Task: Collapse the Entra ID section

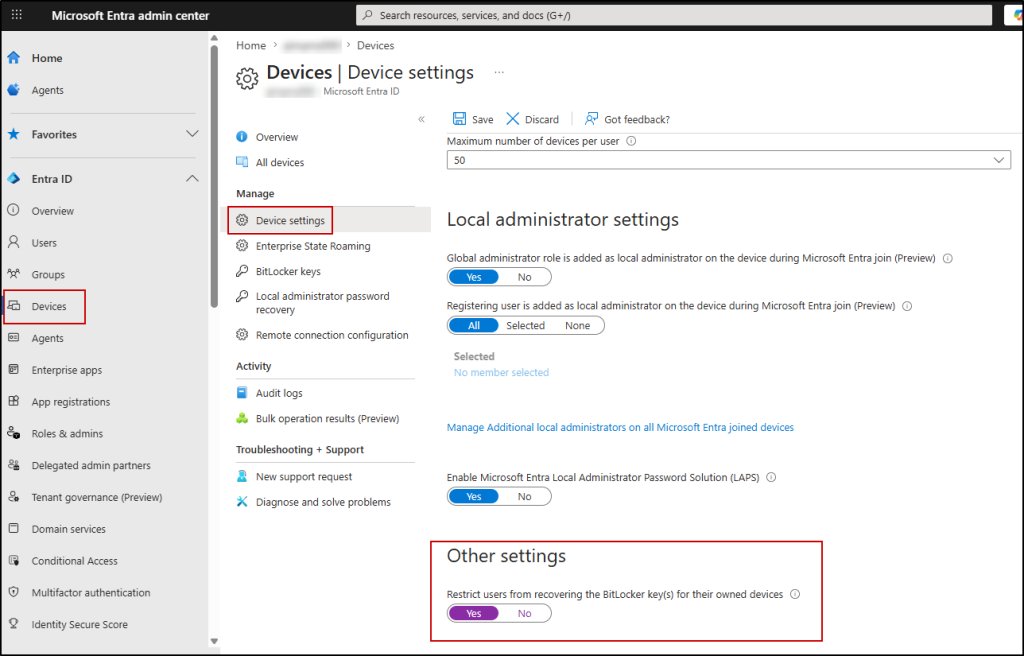Action: [191, 178]
